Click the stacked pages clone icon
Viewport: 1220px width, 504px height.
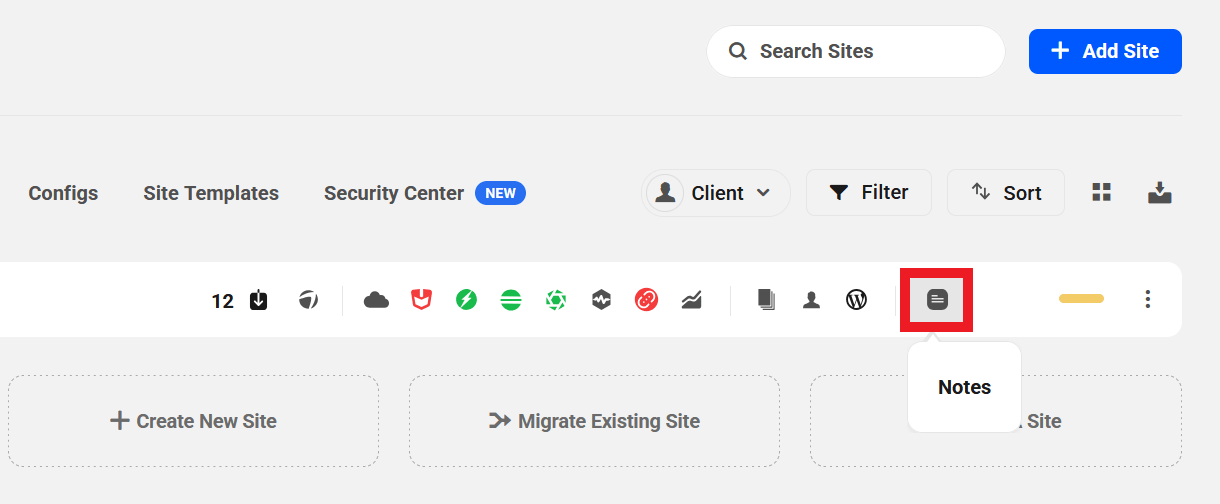(766, 299)
